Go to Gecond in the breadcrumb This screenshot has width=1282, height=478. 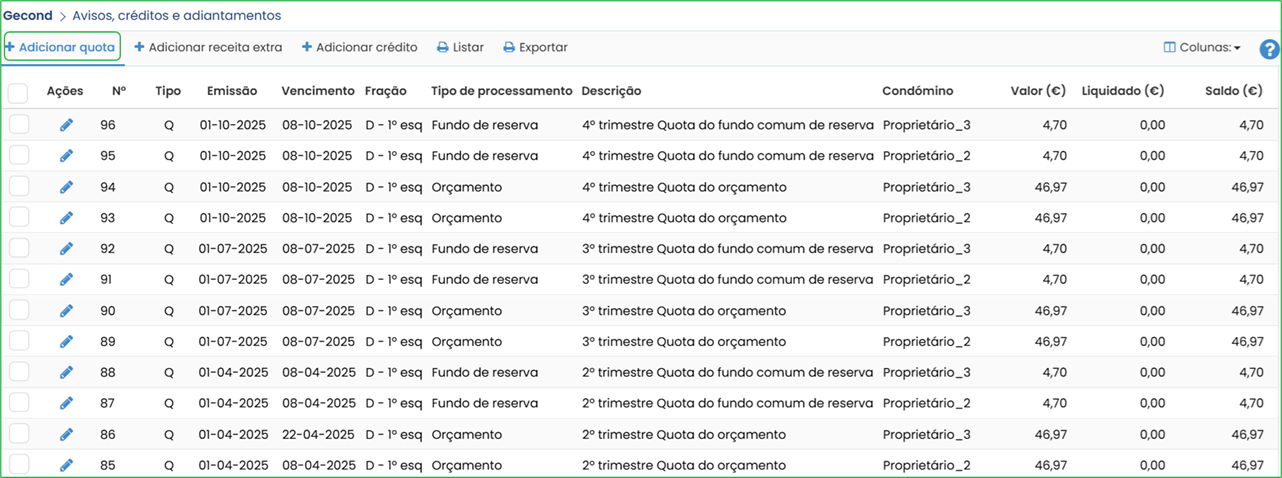click(x=27, y=16)
